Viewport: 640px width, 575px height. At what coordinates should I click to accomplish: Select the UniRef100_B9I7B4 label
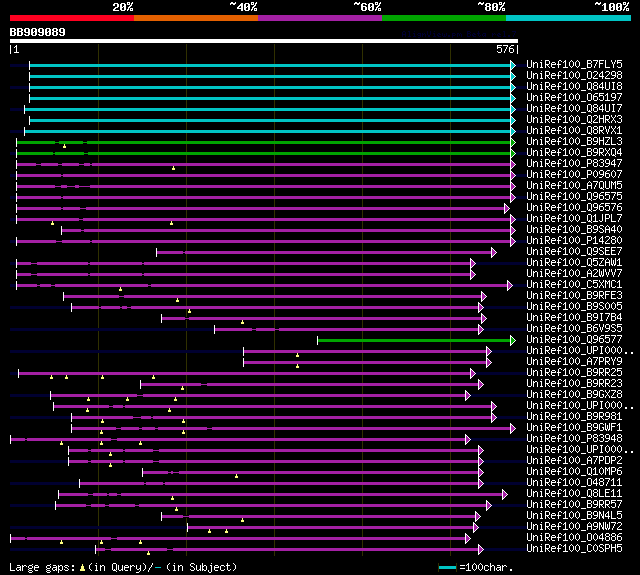tap(574, 318)
